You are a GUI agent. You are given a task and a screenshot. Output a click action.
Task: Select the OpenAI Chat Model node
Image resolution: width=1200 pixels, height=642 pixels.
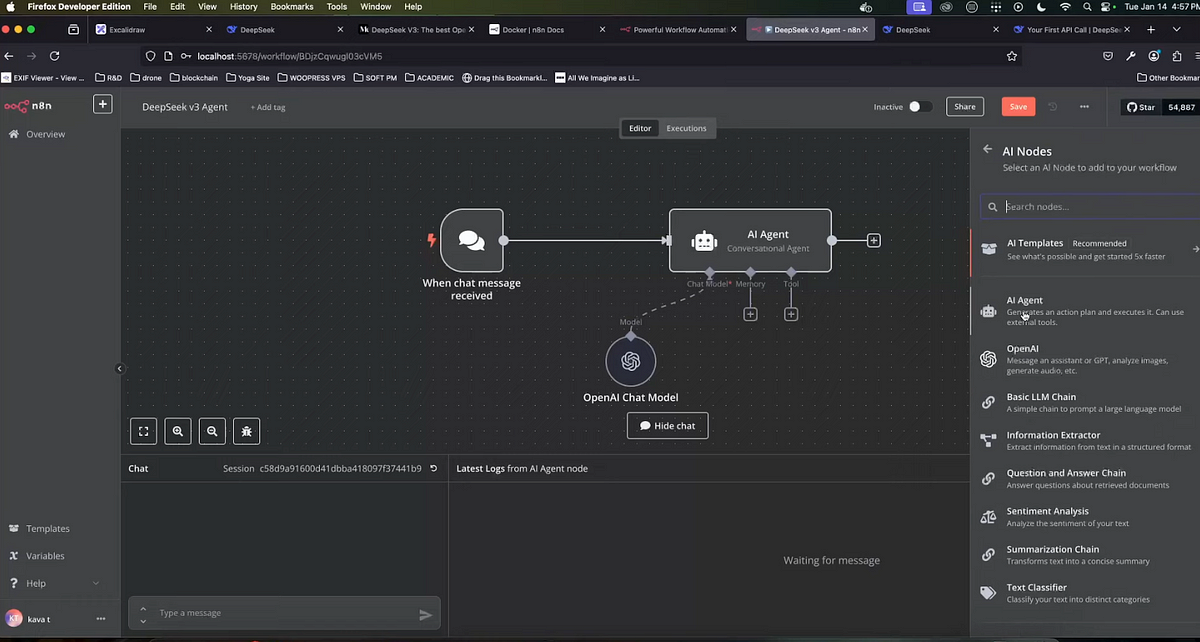coord(631,361)
